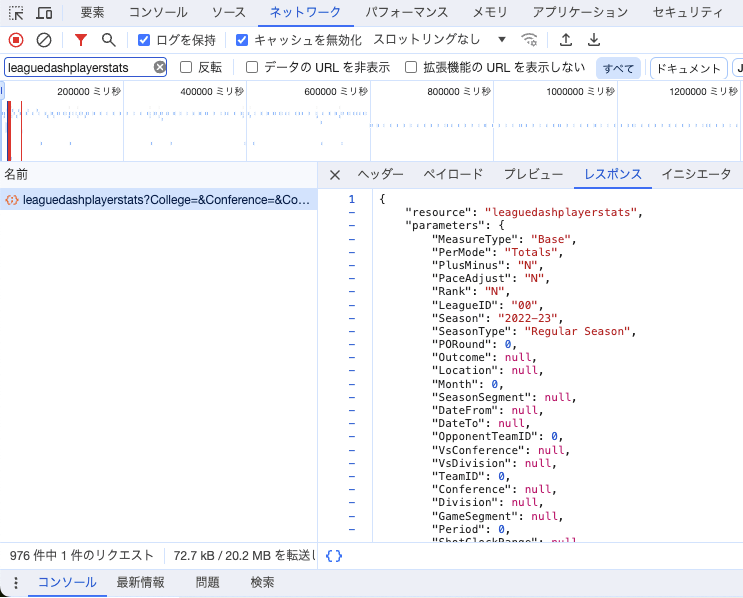
Task: Enable the 反転 checkbox
Action: [x=186, y=67]
